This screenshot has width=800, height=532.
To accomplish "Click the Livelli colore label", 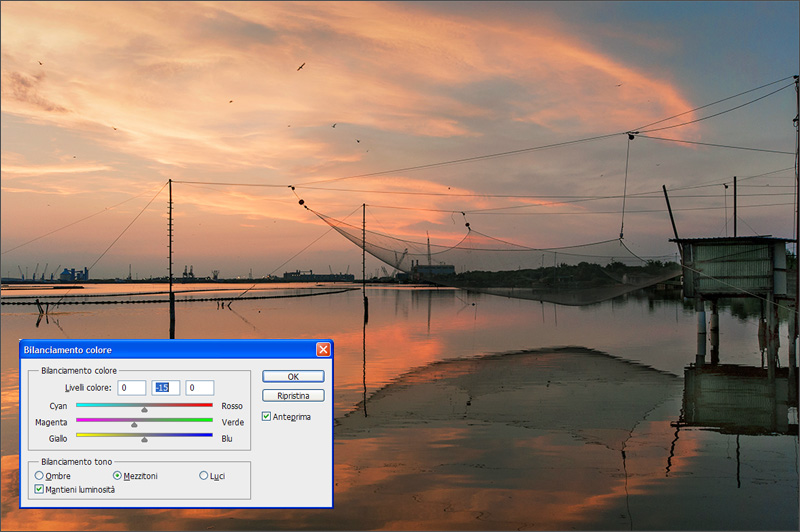I will [90, 388].
